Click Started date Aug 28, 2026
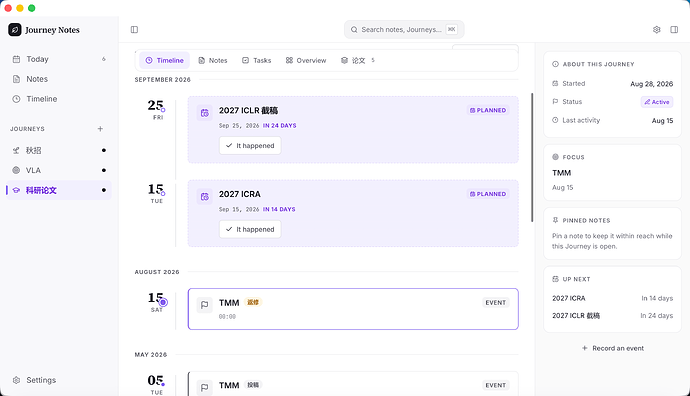Image resolution: width=690 pixels, height=396 pixels. [652, 84]
